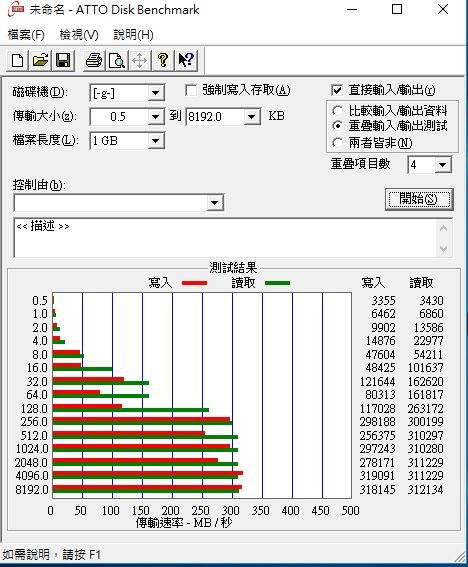Minimize the ATTO Disk Benchmark window

[x=352, y=10]
